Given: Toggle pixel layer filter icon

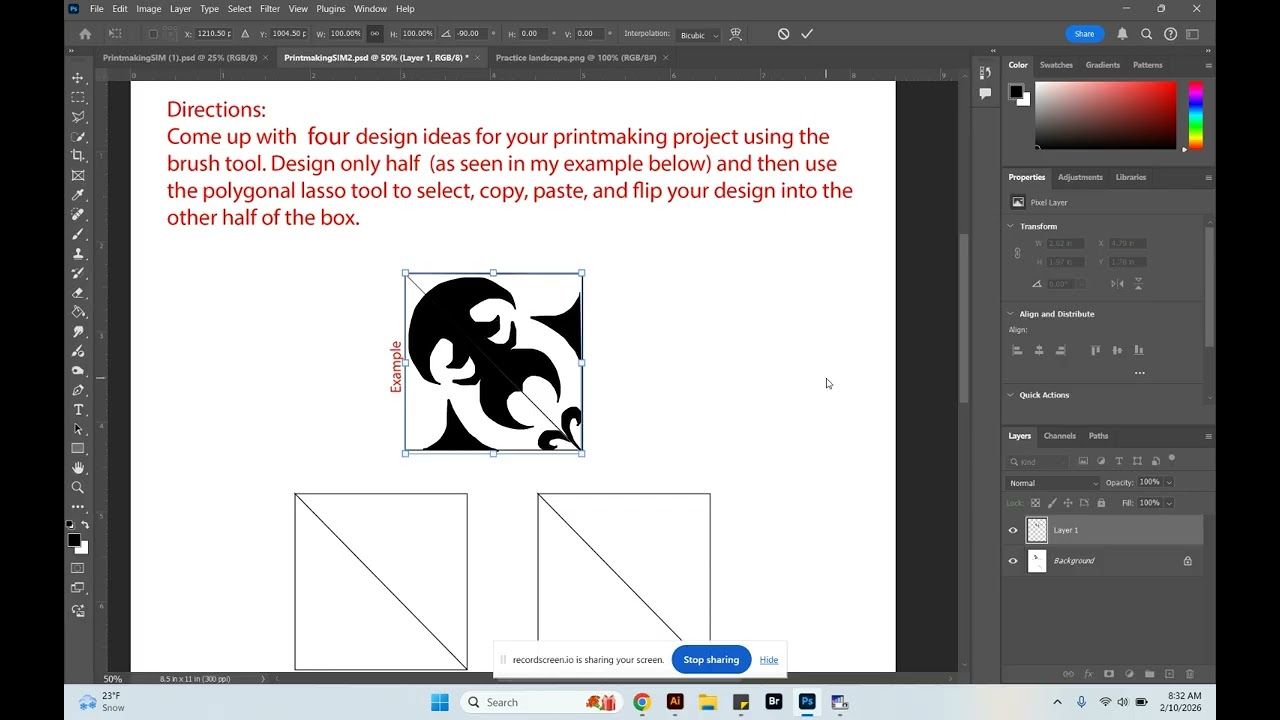Looking at the screenshot, I should [x=1083, y=461].
